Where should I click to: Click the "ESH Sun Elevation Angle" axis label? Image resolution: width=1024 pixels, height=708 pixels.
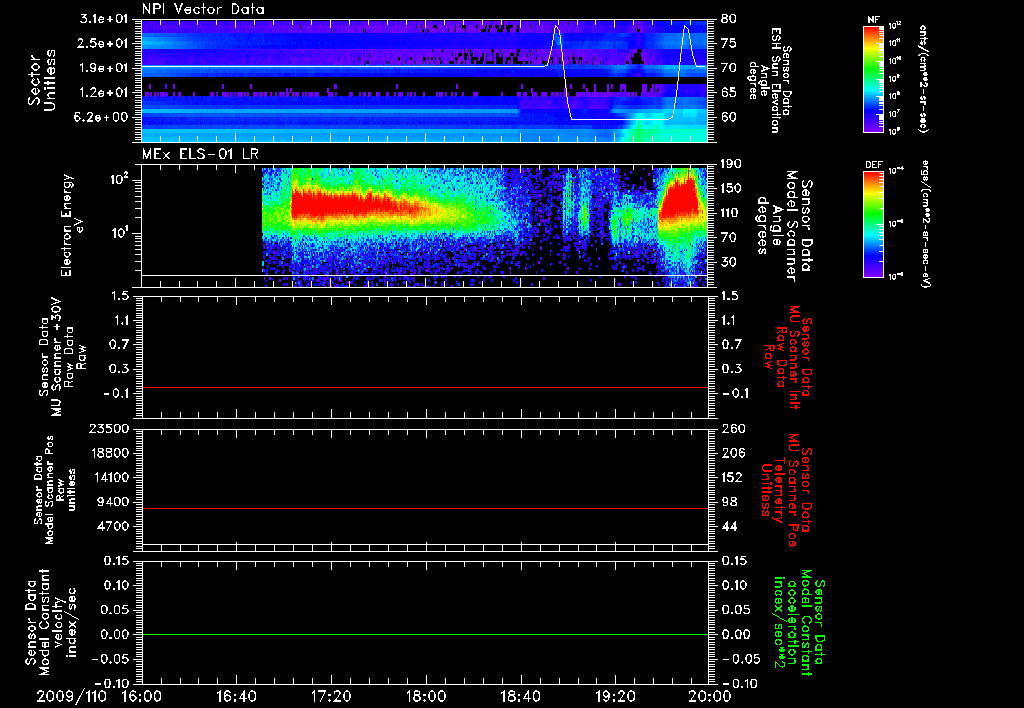[763, 80]
